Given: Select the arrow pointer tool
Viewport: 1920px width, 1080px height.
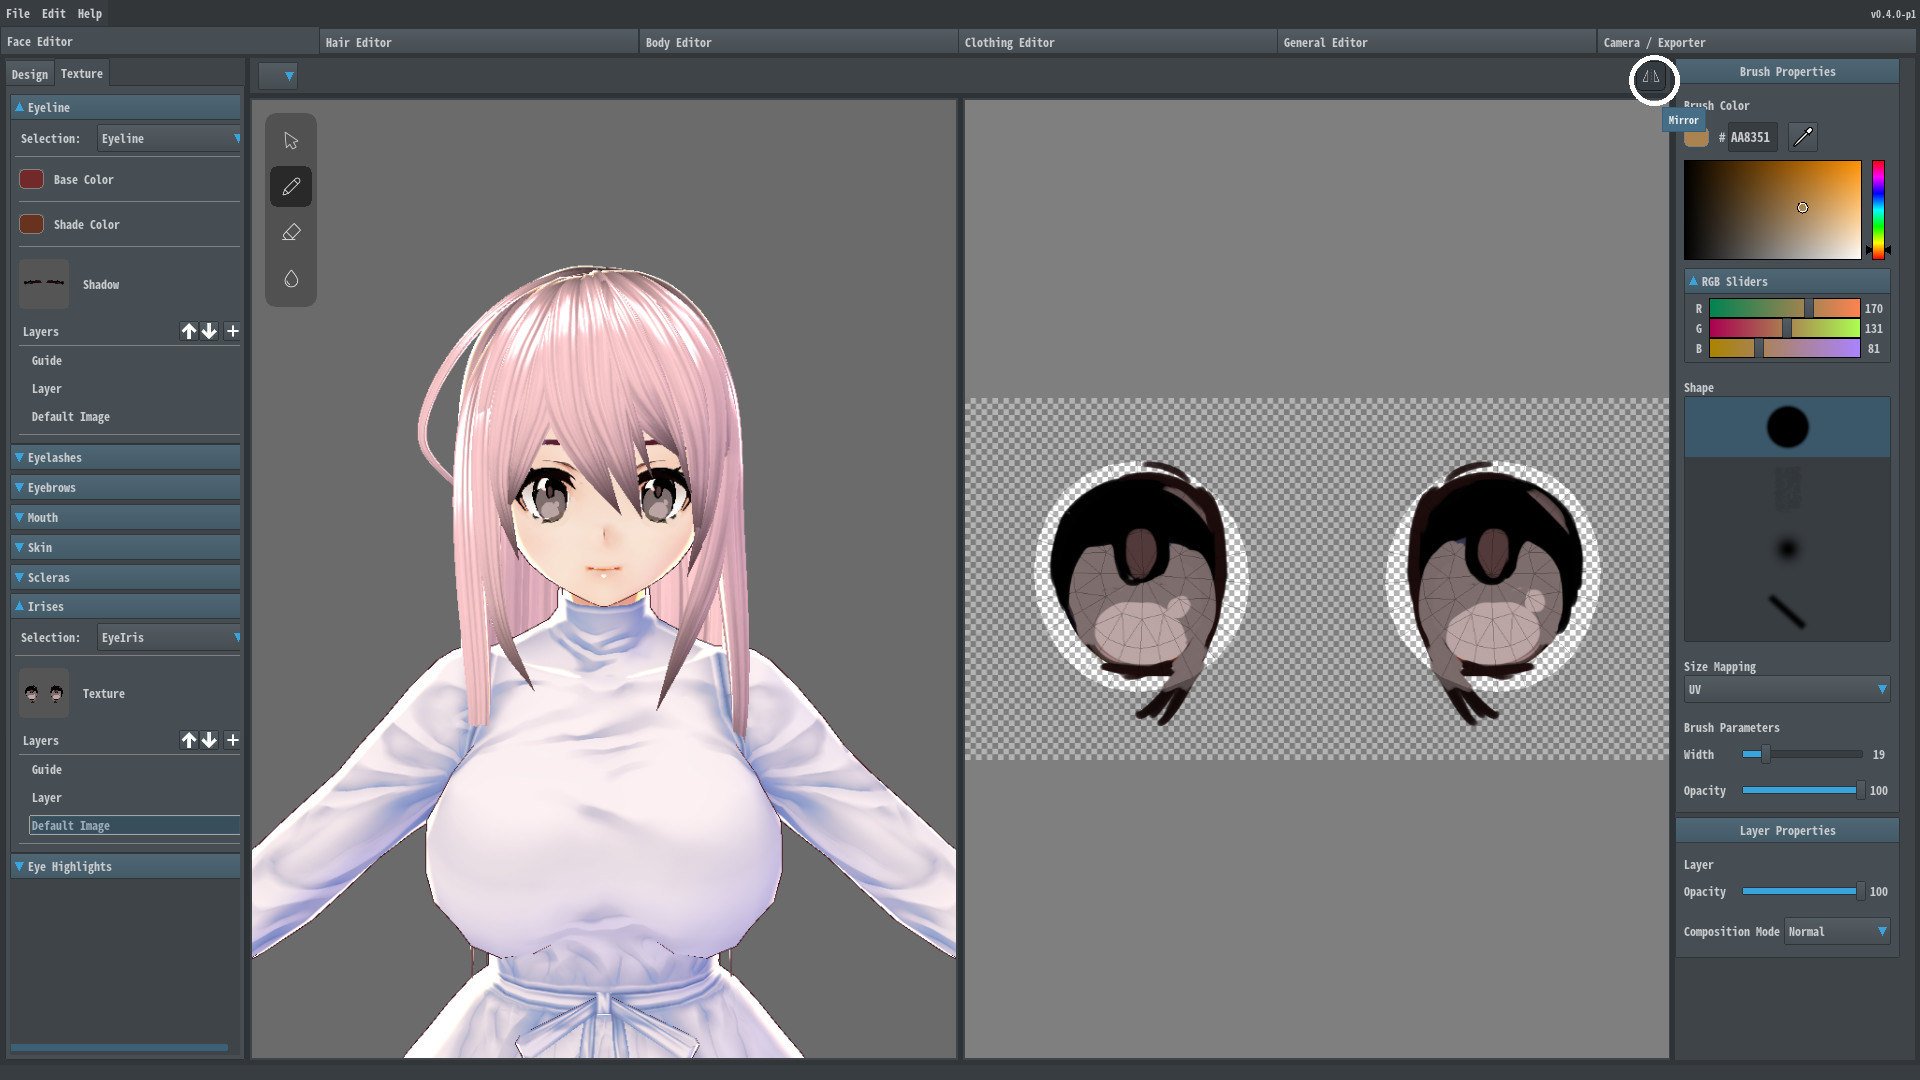Looking at the screenshot, I should [x=291, y=141].
